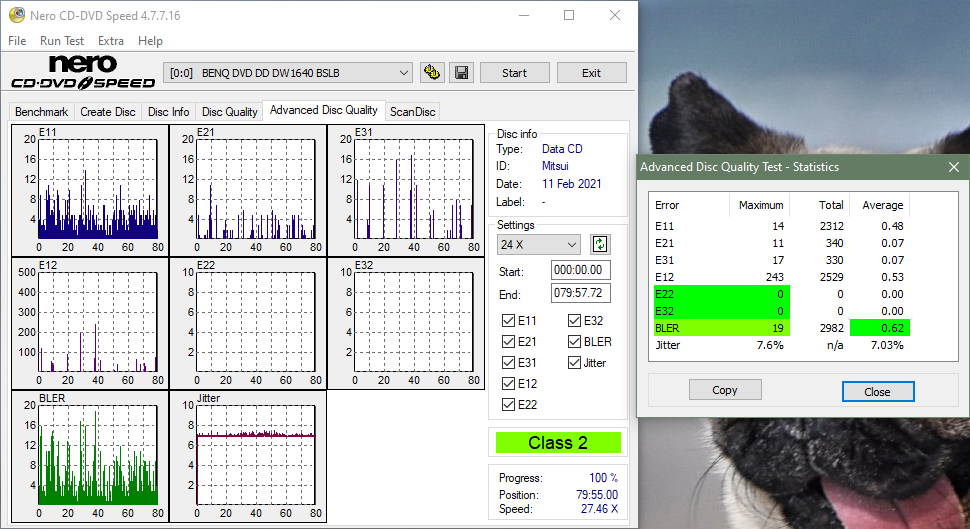Image resolution: width=970 pixels, height=529 pixels.
Task: Switch to the Benchmark tab
Action: point(41,112)
